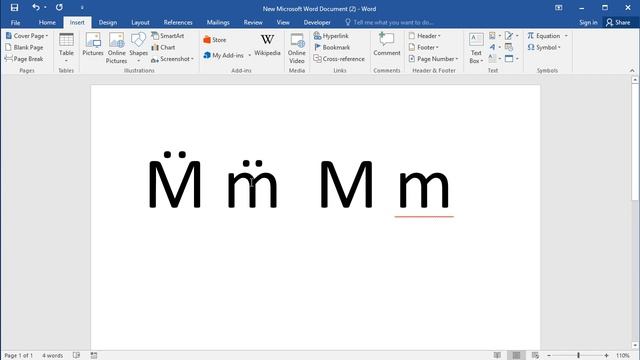Click Sign in

pyautogui.click(x=588, y=22)
